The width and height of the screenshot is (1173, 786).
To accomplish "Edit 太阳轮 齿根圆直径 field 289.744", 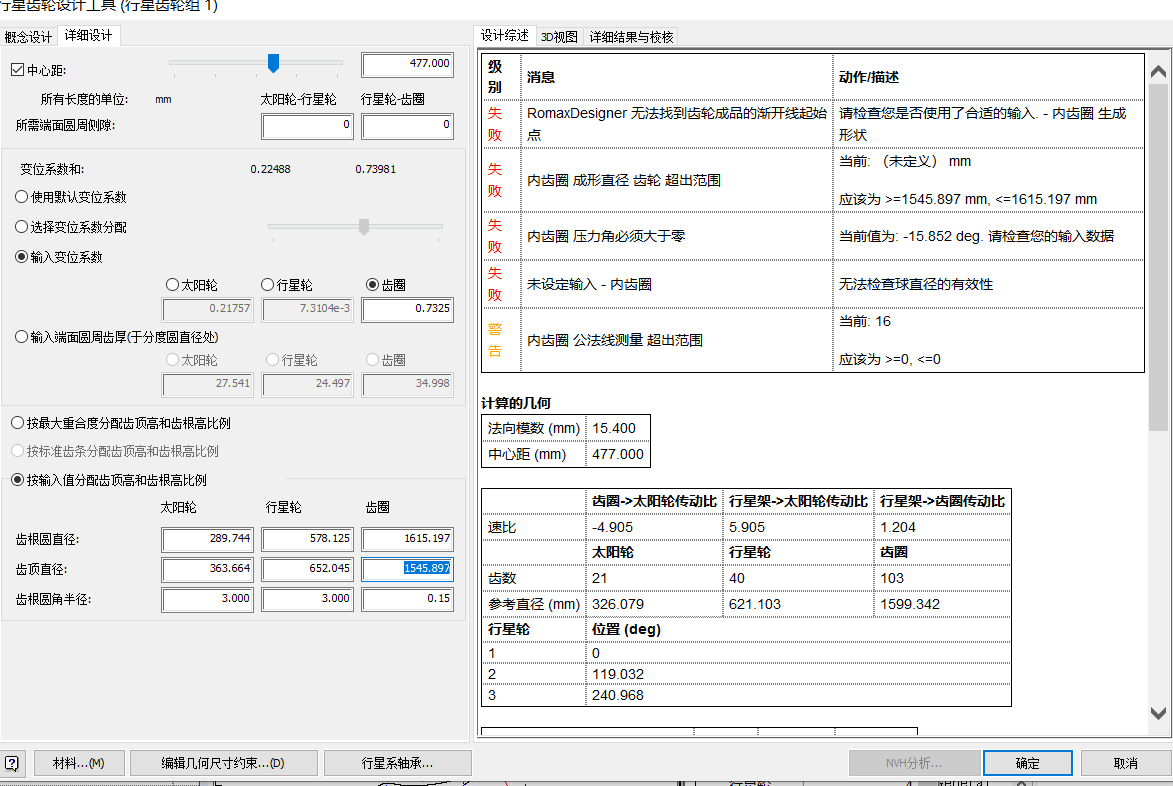I will pos(208,539).
